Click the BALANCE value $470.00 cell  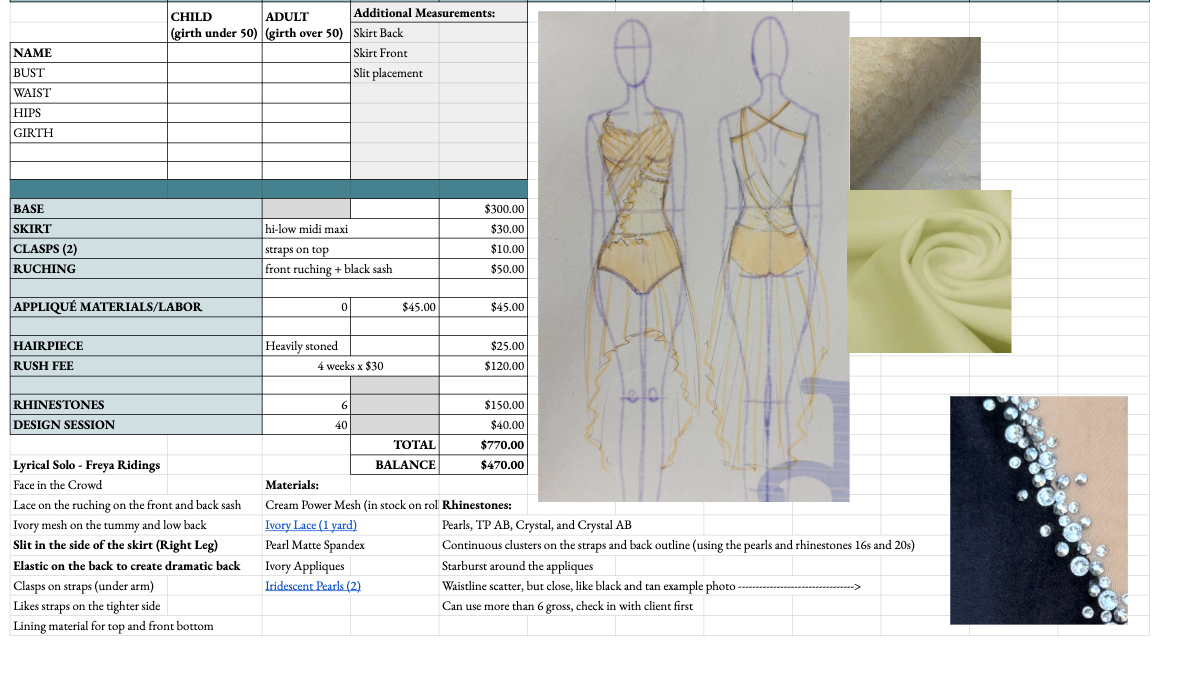point(483,465)
